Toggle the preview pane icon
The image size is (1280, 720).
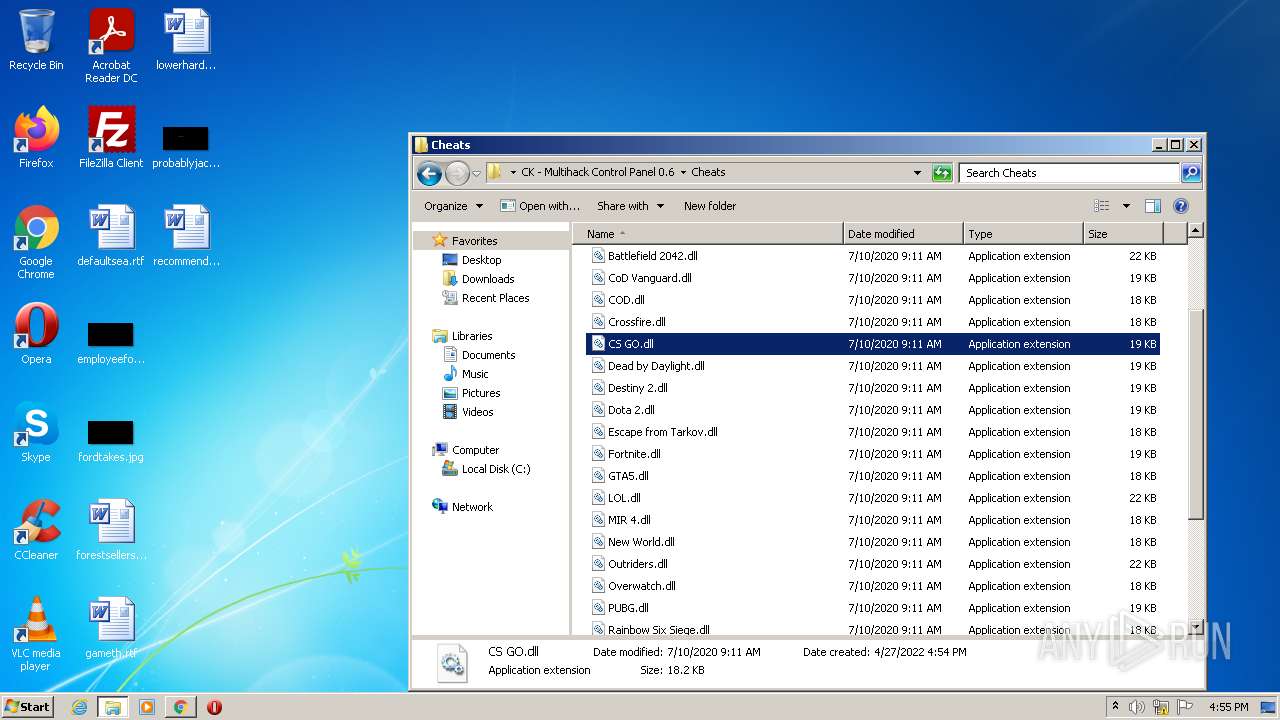click(x=1153, y=206)
